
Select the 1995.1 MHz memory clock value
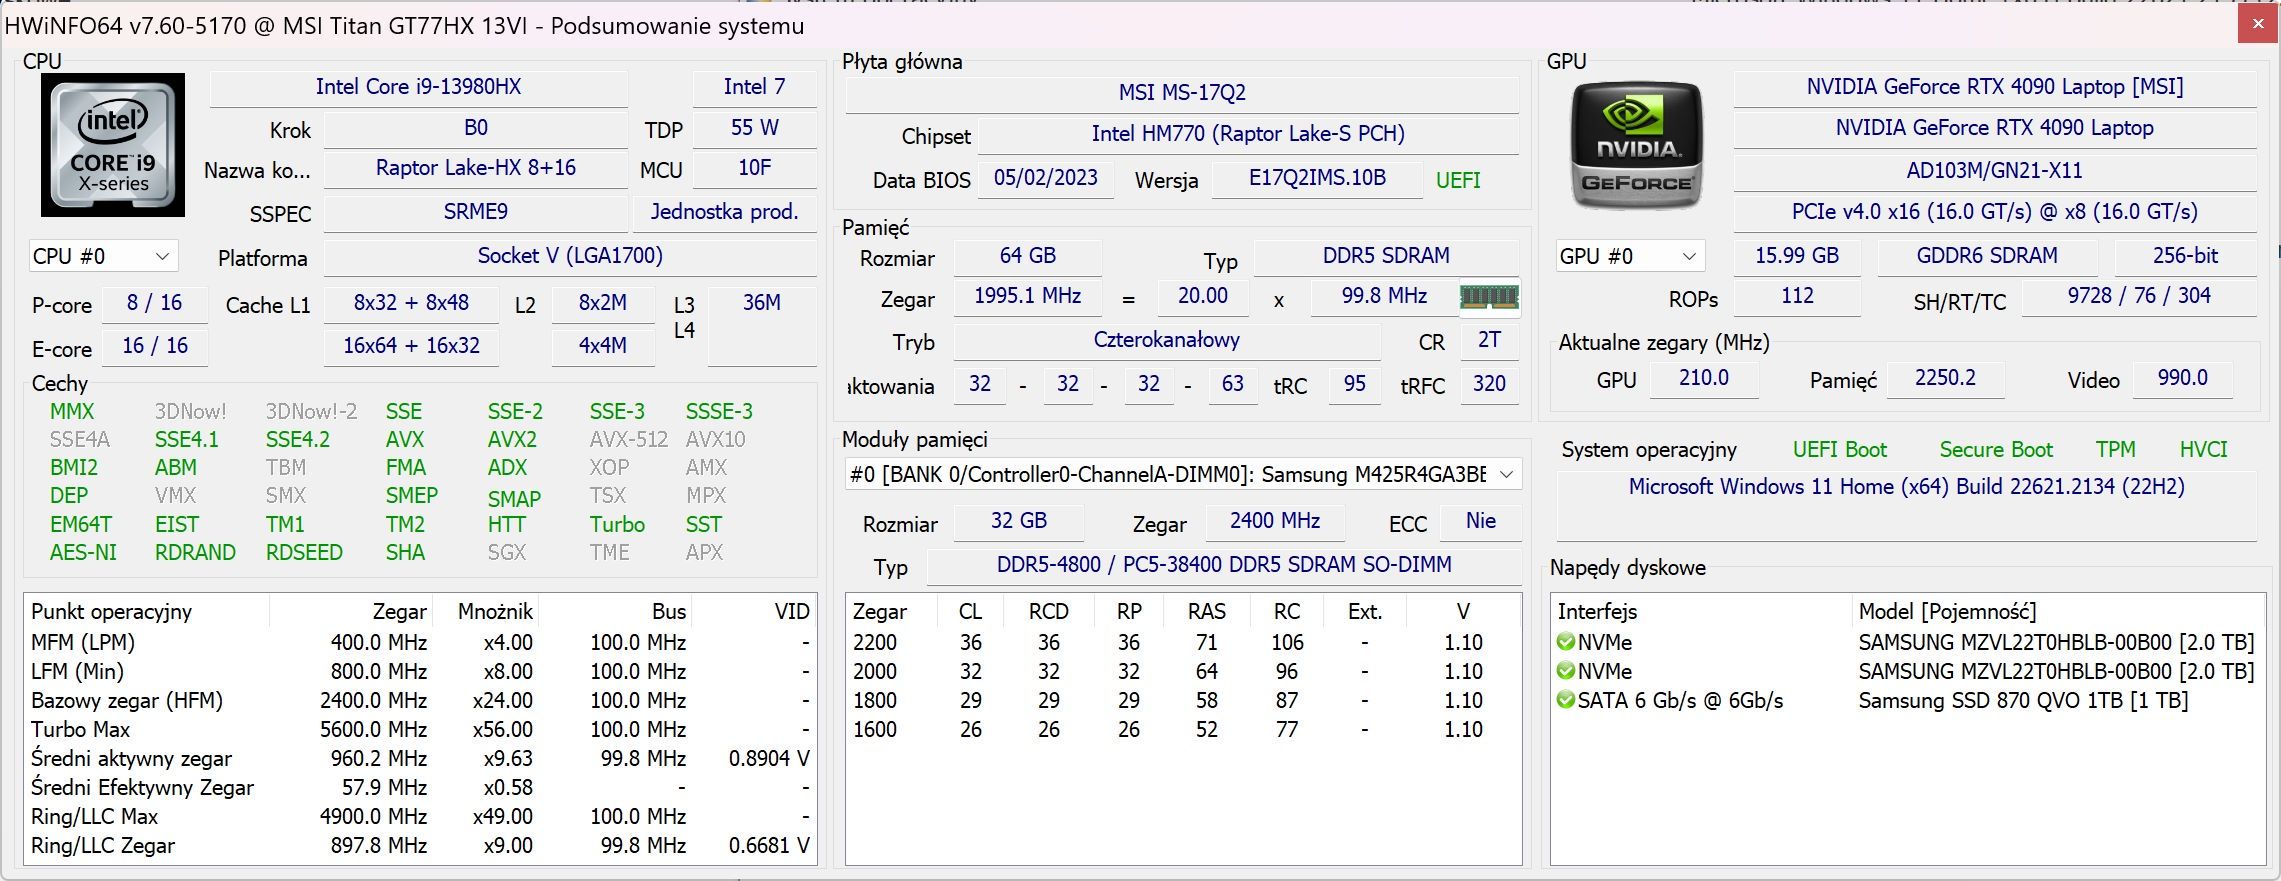tap(1027, 296)
